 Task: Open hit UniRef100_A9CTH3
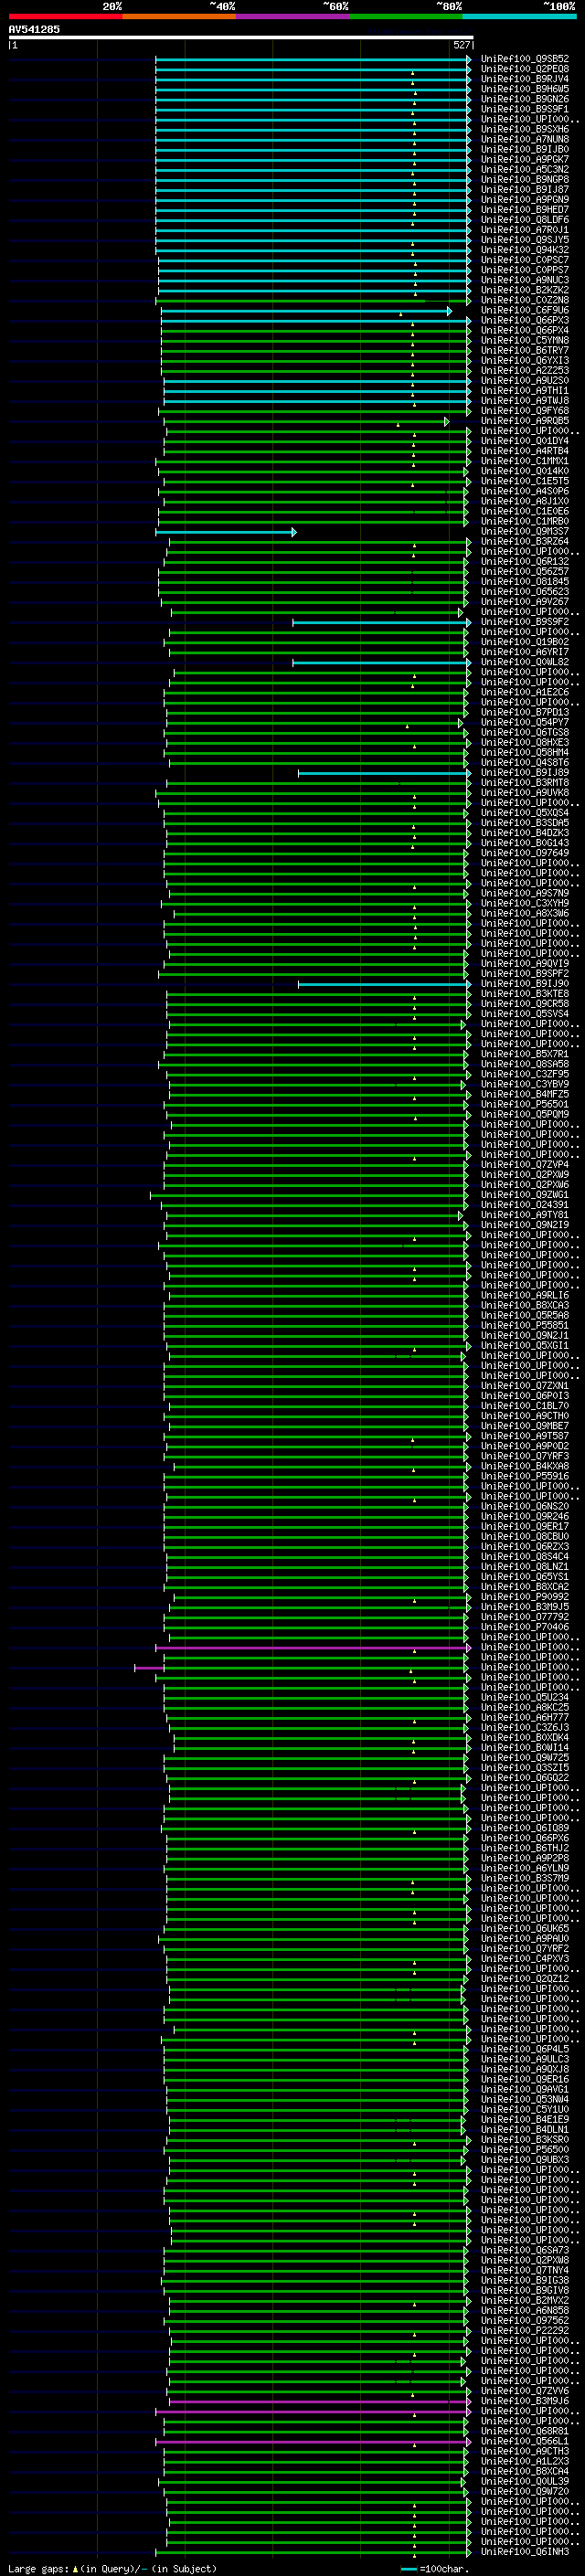(525, 2451)
